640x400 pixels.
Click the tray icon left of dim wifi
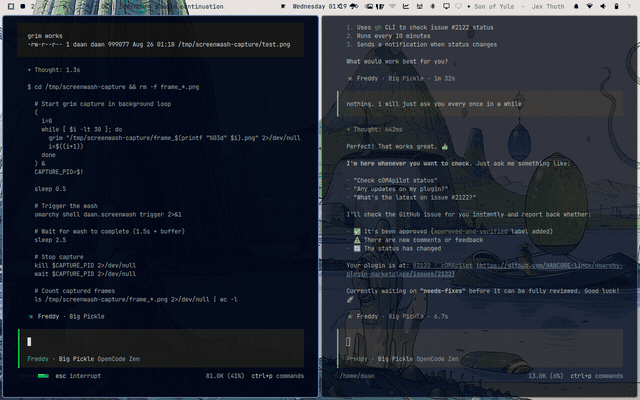(380, 6)
